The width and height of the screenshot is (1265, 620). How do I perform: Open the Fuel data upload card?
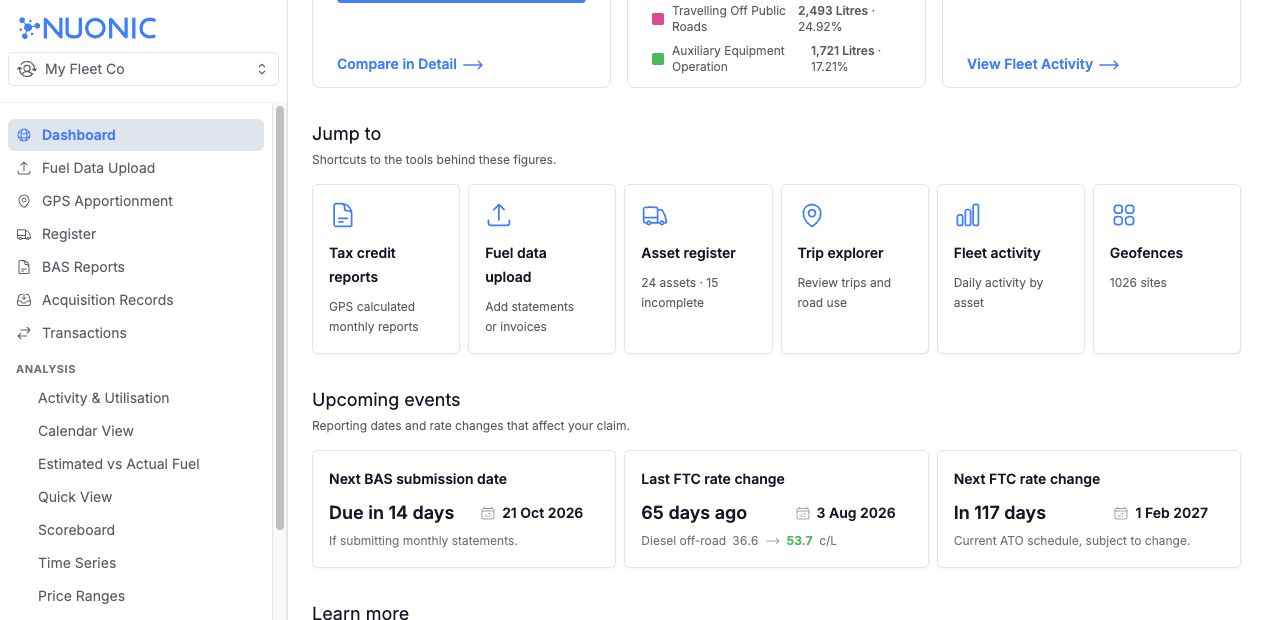tap(542, 268)
